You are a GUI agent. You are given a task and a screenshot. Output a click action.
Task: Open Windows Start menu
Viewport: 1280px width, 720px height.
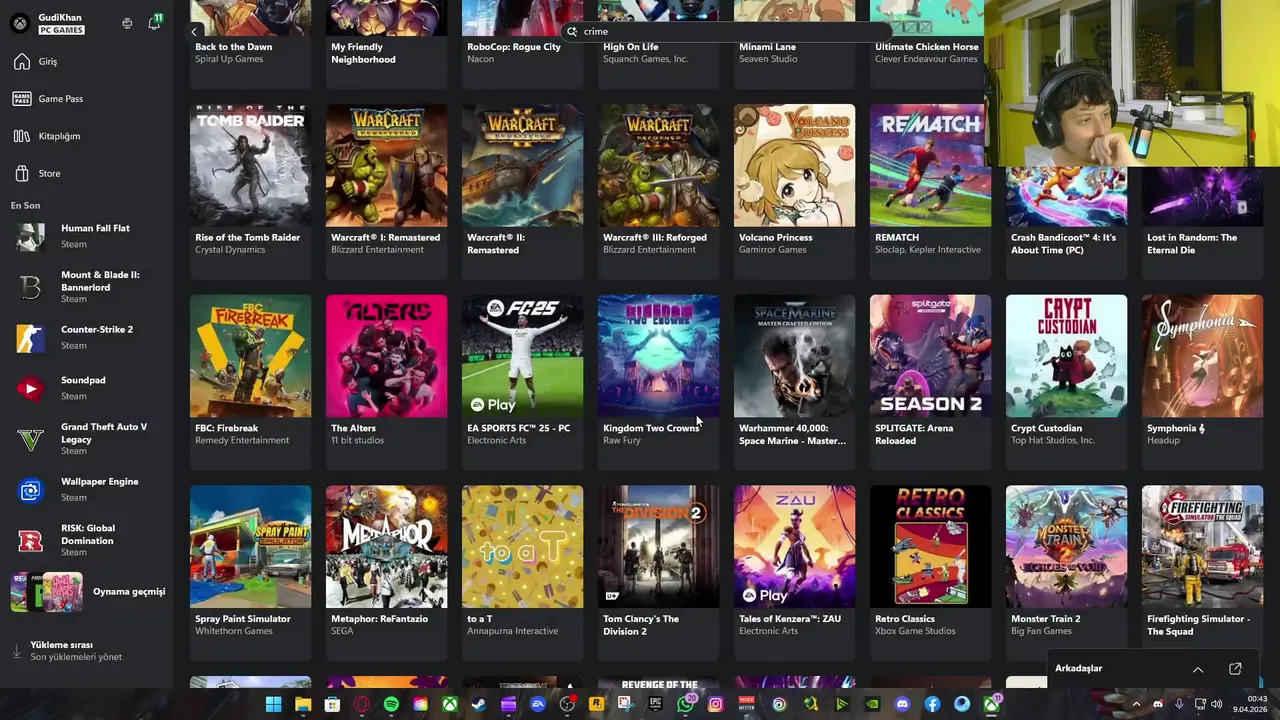click(x=272, y=704)
